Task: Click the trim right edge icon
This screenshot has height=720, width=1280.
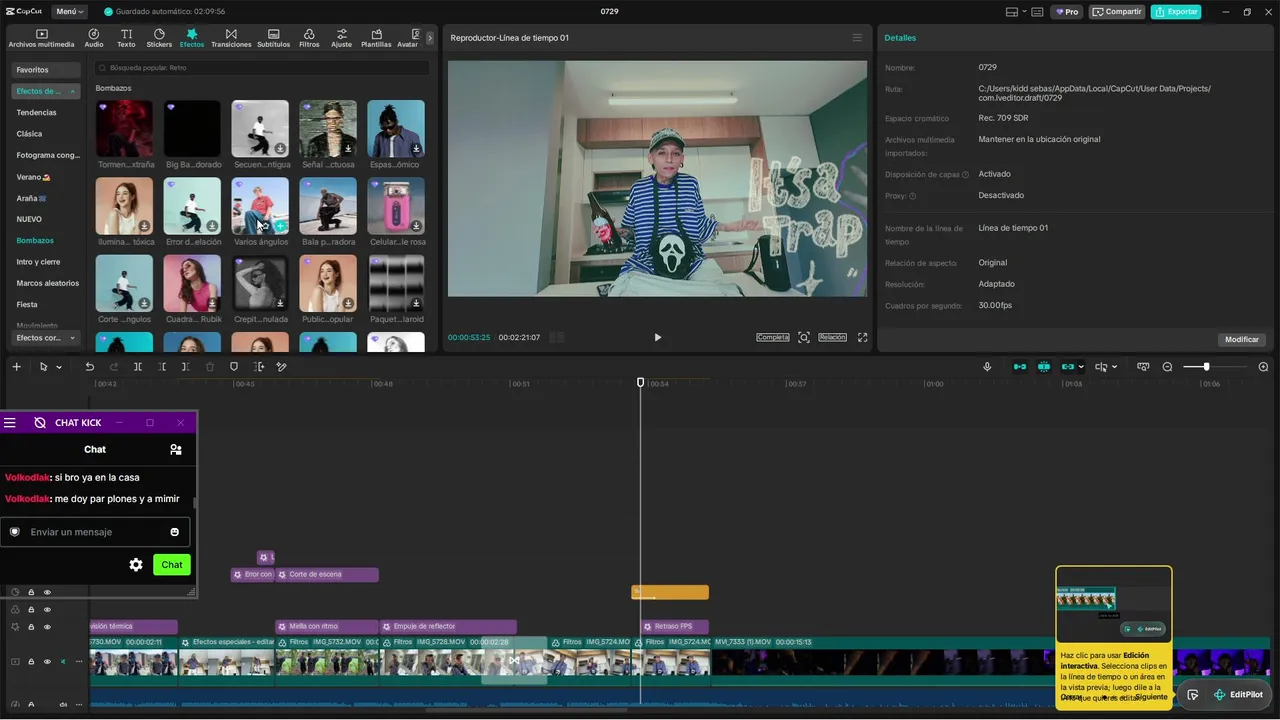Action: click(x=186, y=367)
